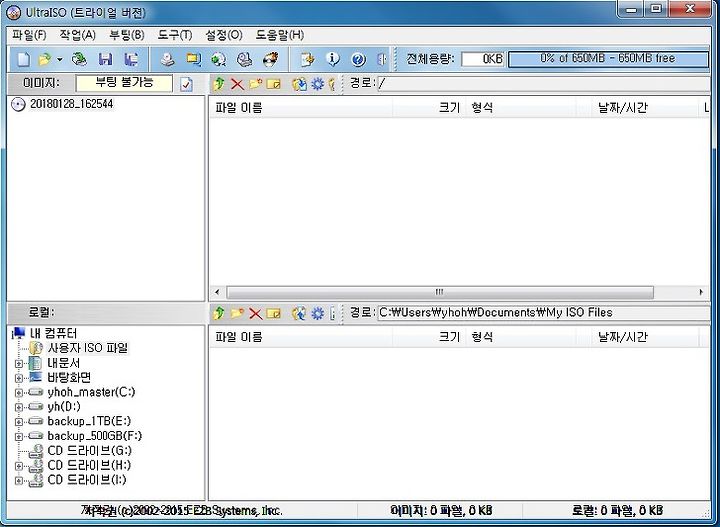Image resolution: width=720 pixels, height=527 pixels.
Task: Expand the CD 드라이브(H:) node
Action: pyautogui.click(x=19, y=466)
